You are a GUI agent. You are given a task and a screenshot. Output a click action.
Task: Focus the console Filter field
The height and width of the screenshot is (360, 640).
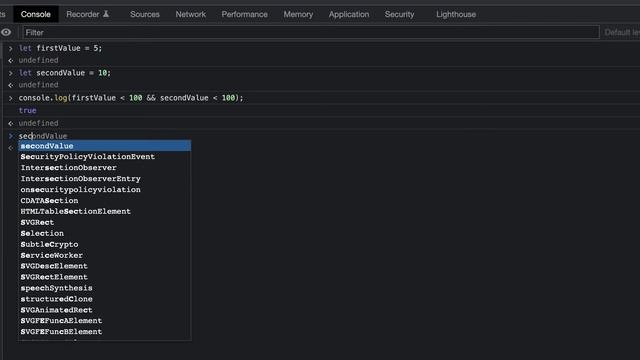point(311,32)
